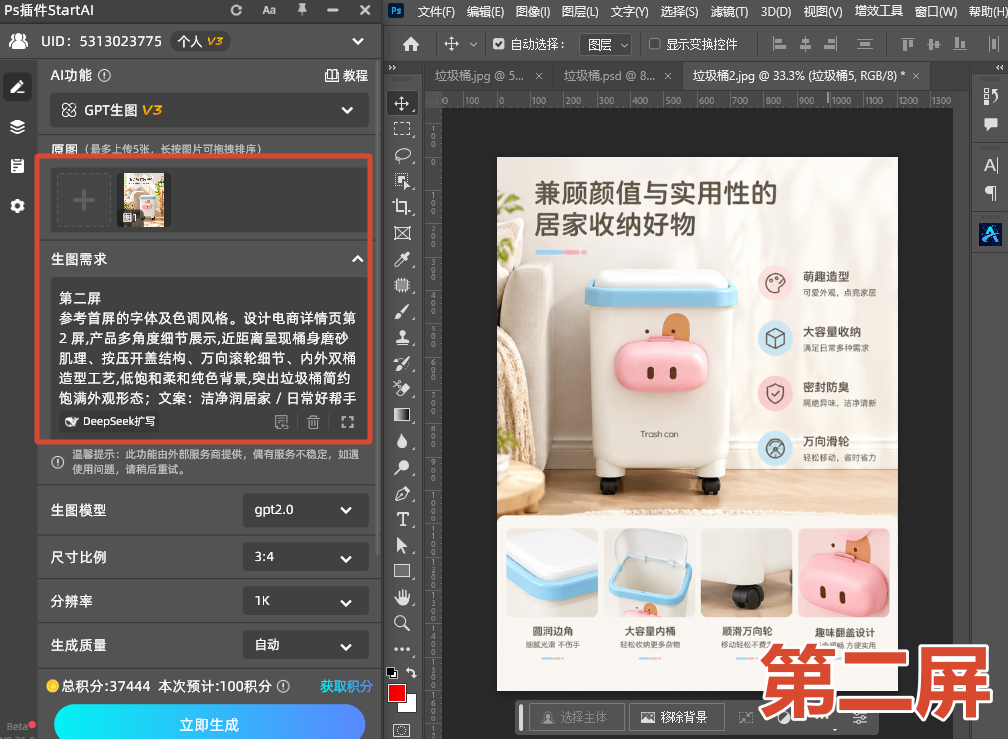Switch to the 垃圾桶.jpg document tab

click(480, 76)
